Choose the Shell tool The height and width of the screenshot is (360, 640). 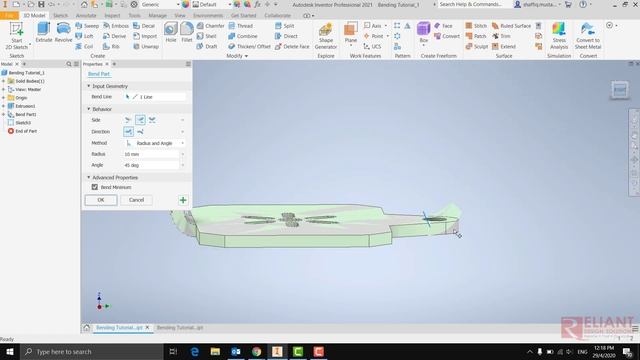[x=207, y=36]
